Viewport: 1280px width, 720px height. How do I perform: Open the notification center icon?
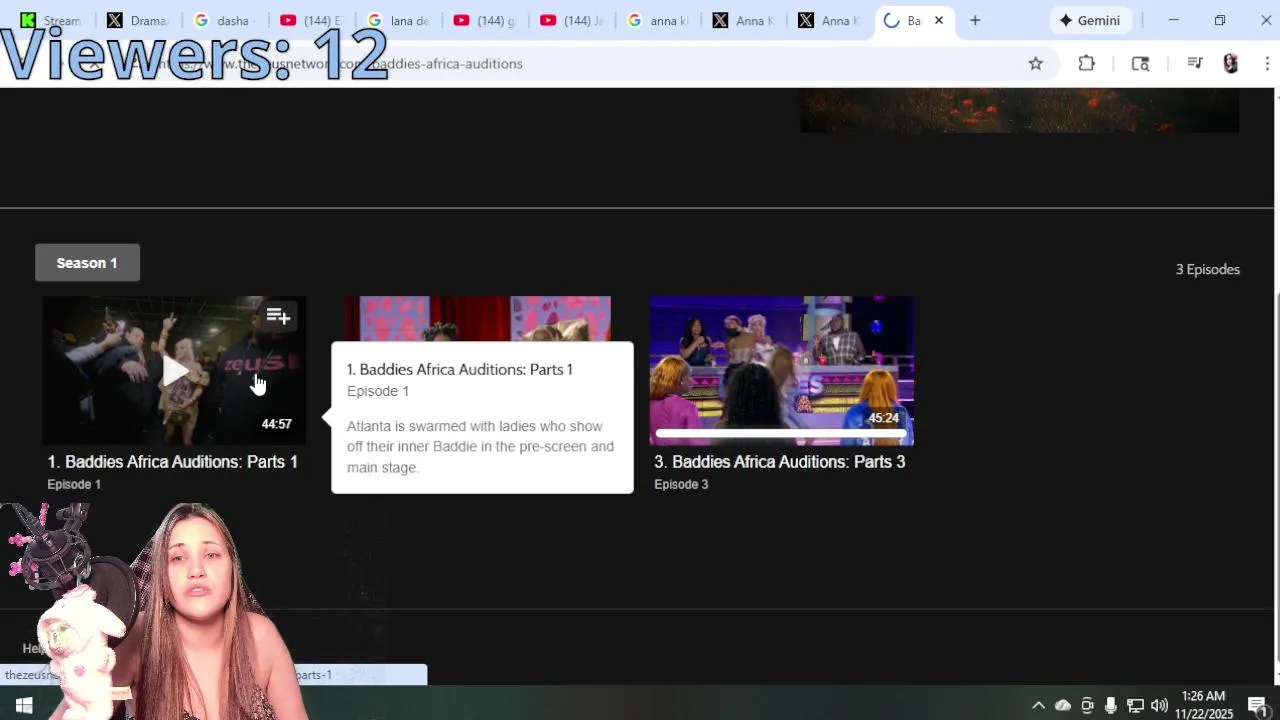click(x=1258, y=705)
